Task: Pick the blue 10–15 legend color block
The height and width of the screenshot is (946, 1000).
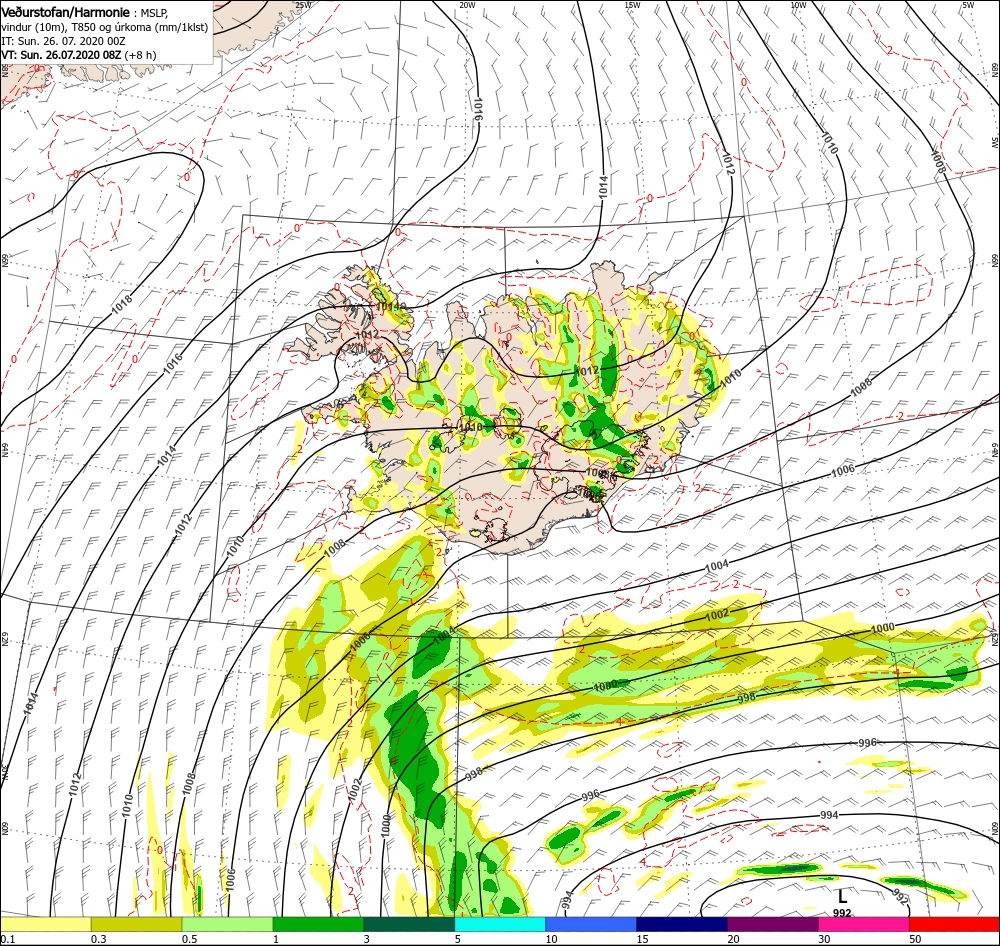Action: pos(591,924)
